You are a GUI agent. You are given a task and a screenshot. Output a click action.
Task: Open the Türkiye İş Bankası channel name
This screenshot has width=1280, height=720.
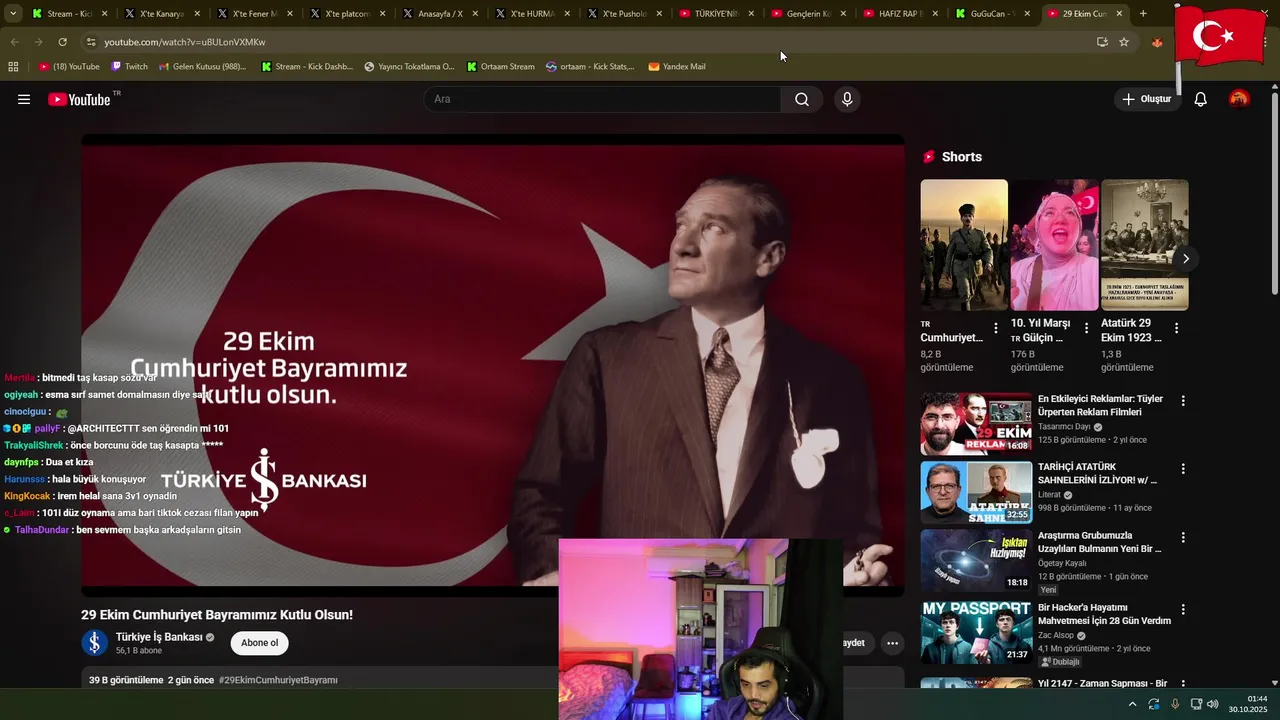tap(159, 637)
